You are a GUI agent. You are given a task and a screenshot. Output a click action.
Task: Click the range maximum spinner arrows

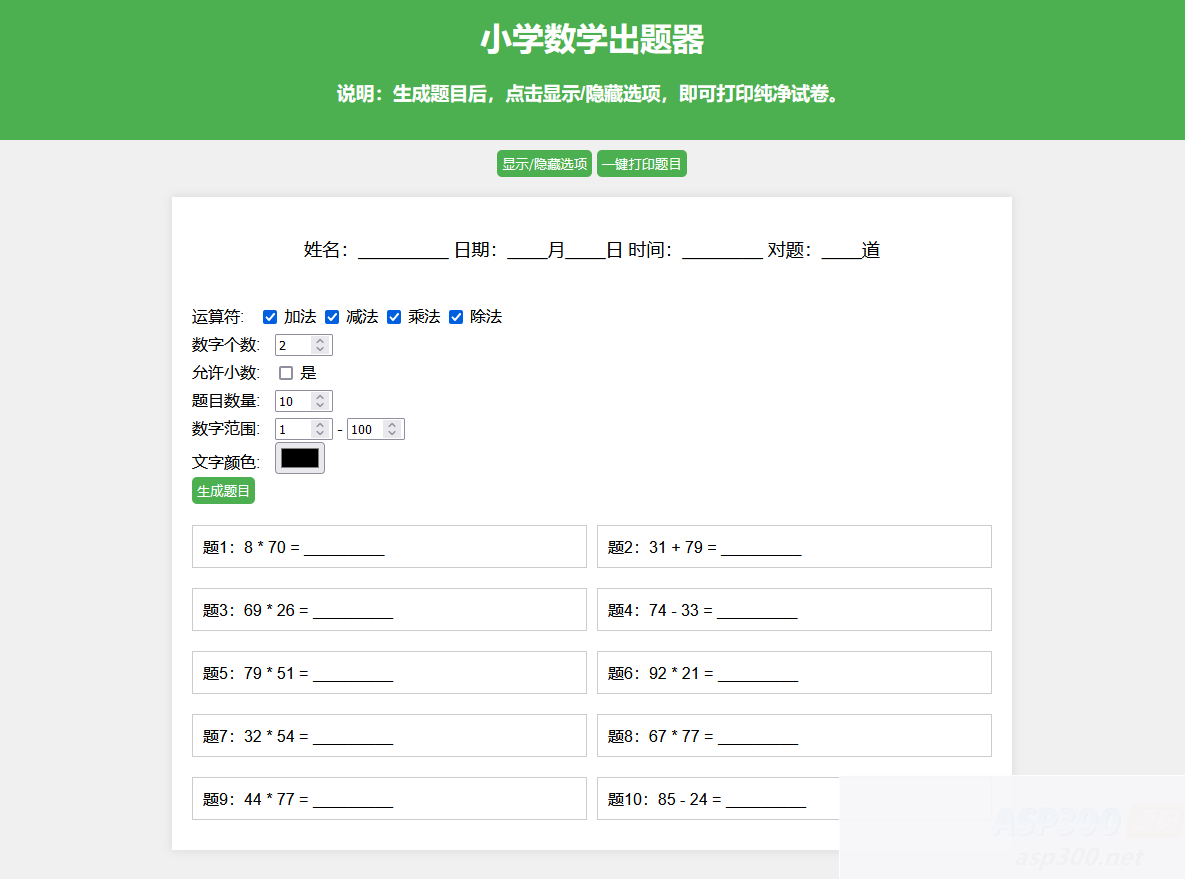click(392, 429)
